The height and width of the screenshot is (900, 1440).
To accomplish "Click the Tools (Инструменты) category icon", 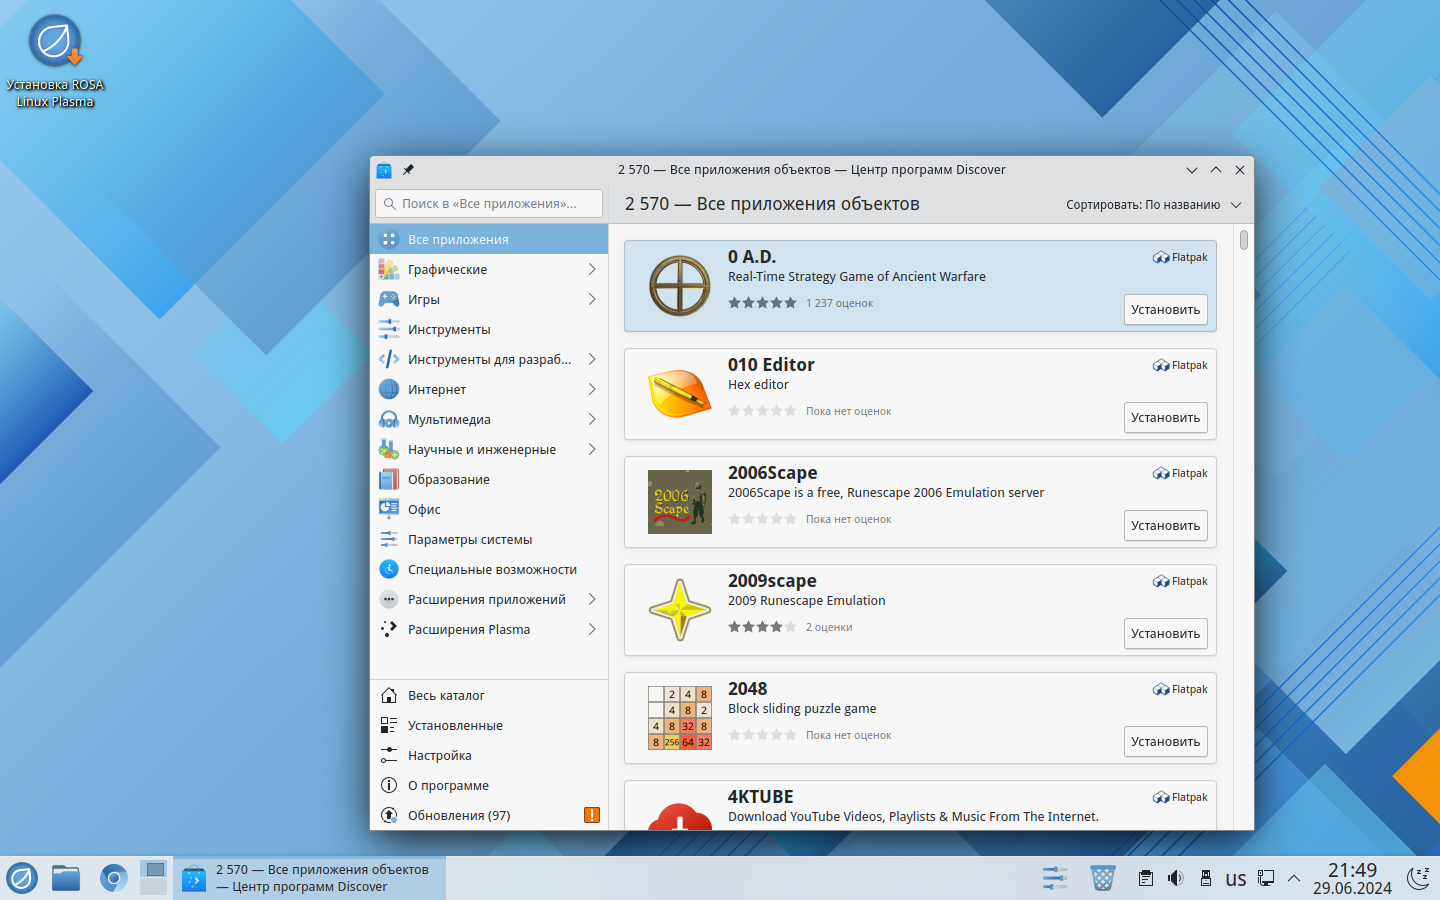I will 389,329.
